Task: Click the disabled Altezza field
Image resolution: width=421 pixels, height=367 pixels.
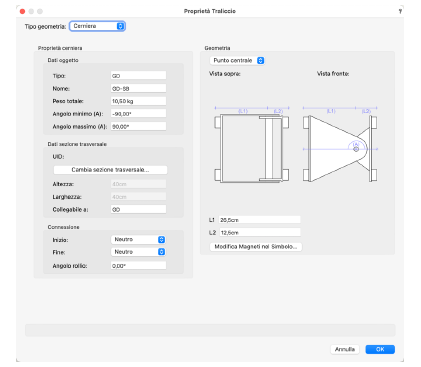Action: point(138,184)
